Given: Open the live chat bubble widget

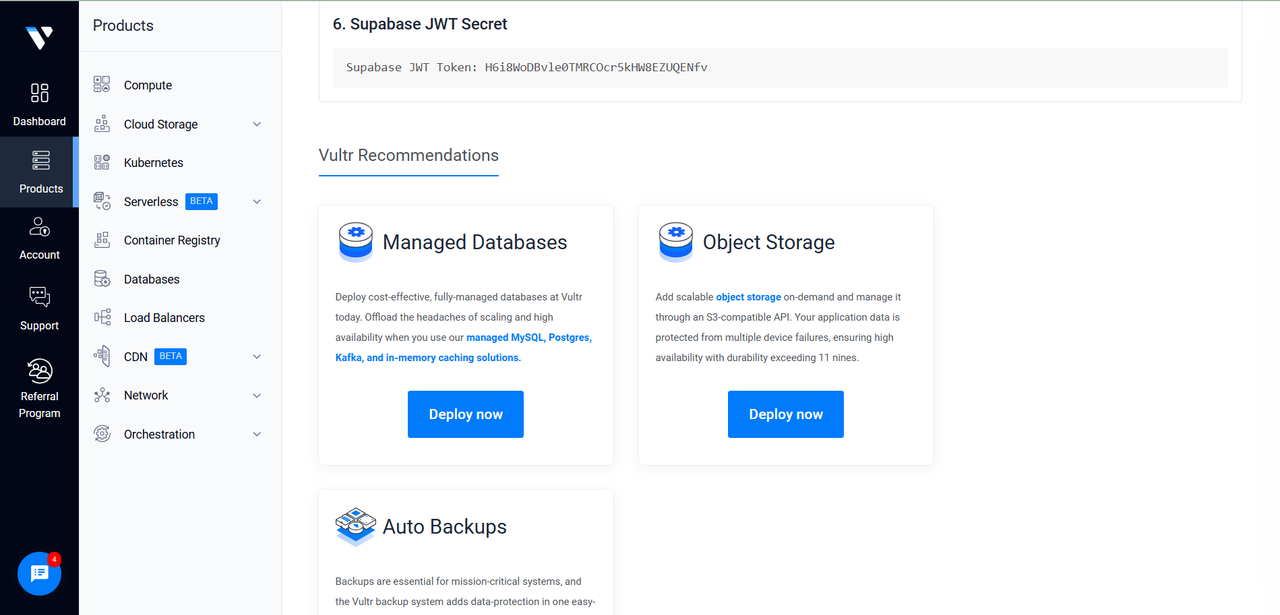Looking at the screenshot, I should [x=40, y=574].
